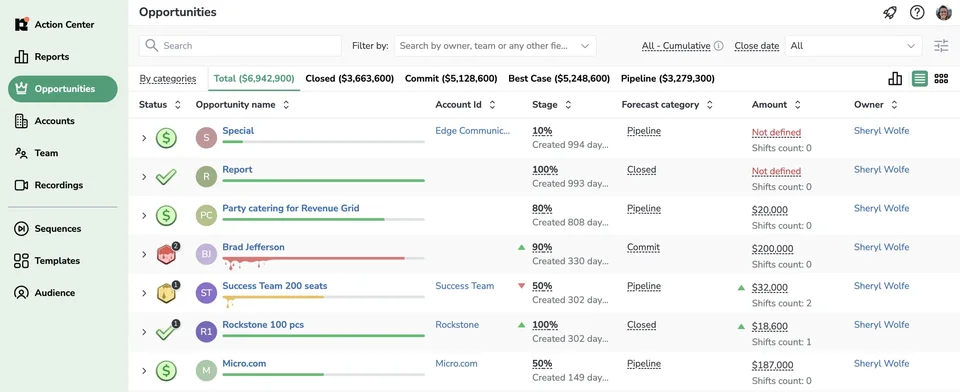Click All - Cumulative option
960x392 pixels.
click(676, 46)
